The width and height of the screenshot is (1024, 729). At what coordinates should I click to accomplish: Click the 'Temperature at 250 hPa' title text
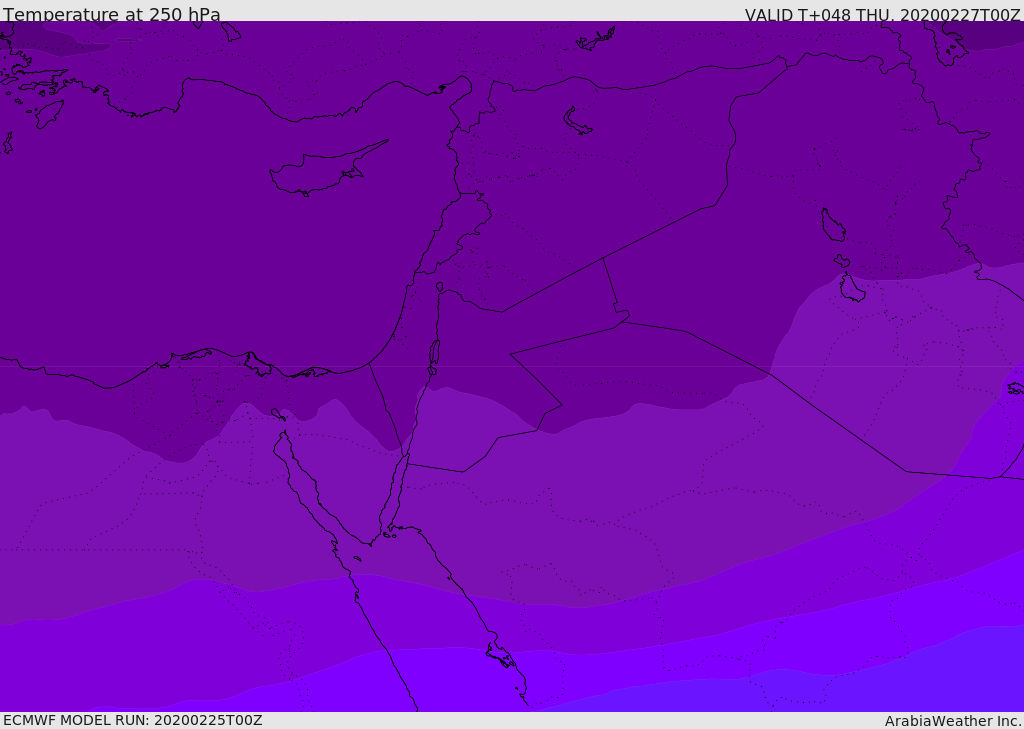coord(112,14)
